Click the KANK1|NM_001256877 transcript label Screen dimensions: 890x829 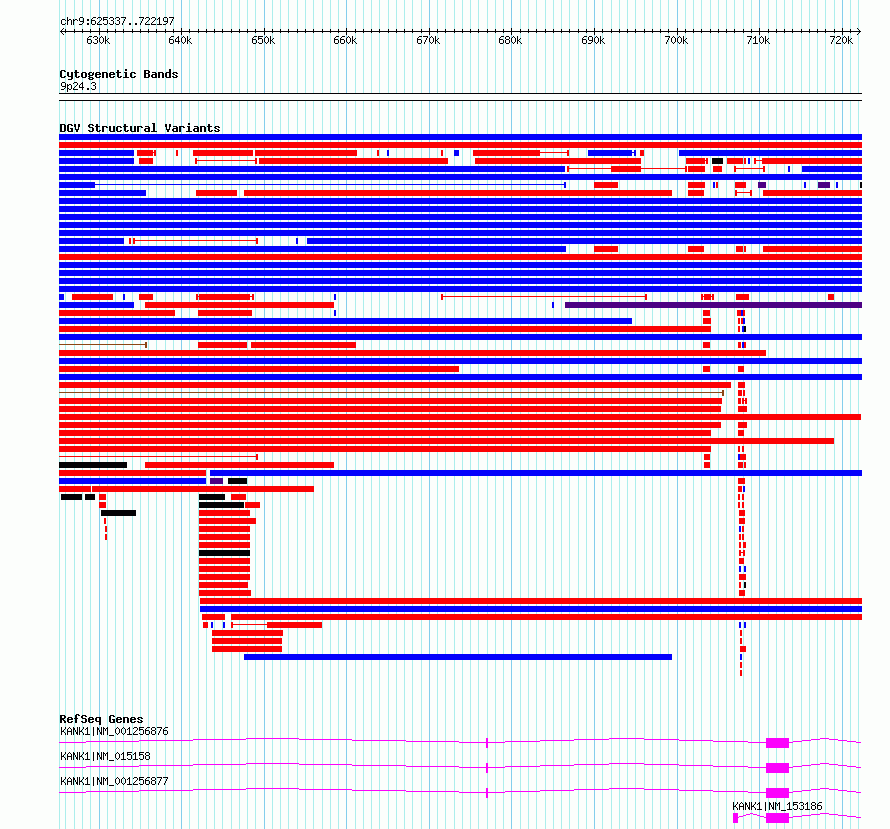(x=114, y=781)
